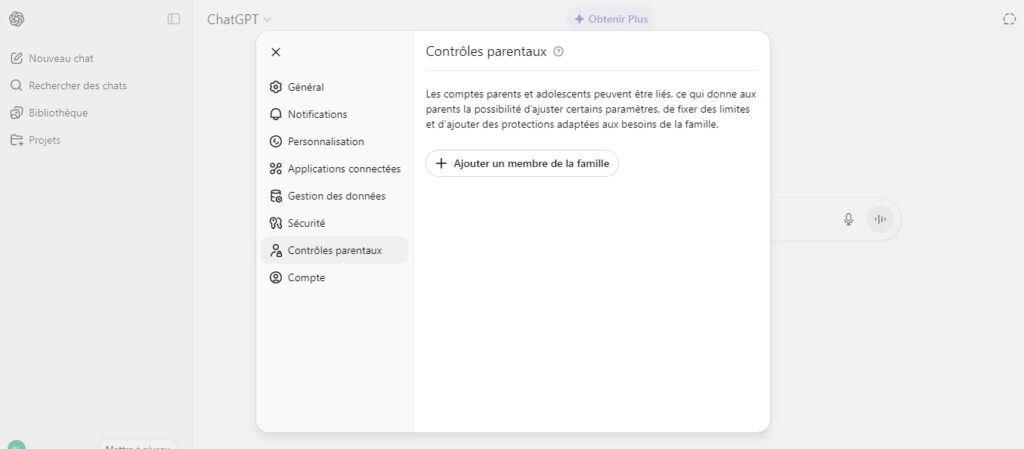Screen dimensions: 1024x449
Task: Select the Compte settings tab
Action: coord(306,277)
